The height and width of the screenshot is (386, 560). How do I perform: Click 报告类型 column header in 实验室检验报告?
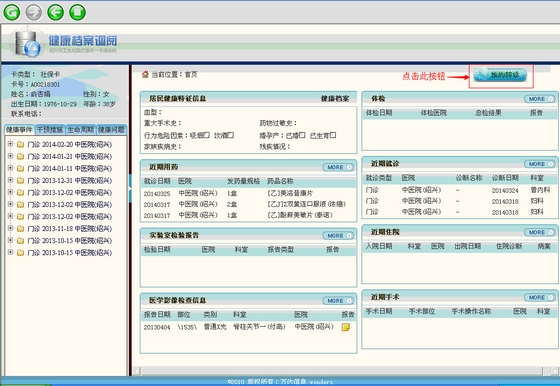pos(281,250)
